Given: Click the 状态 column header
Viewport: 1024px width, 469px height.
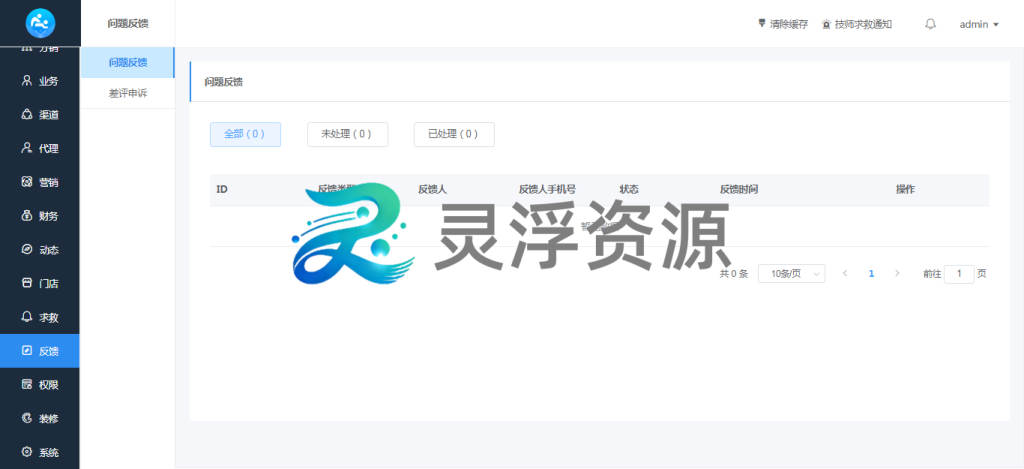Looking at the screenshot, I should [629, 189].
